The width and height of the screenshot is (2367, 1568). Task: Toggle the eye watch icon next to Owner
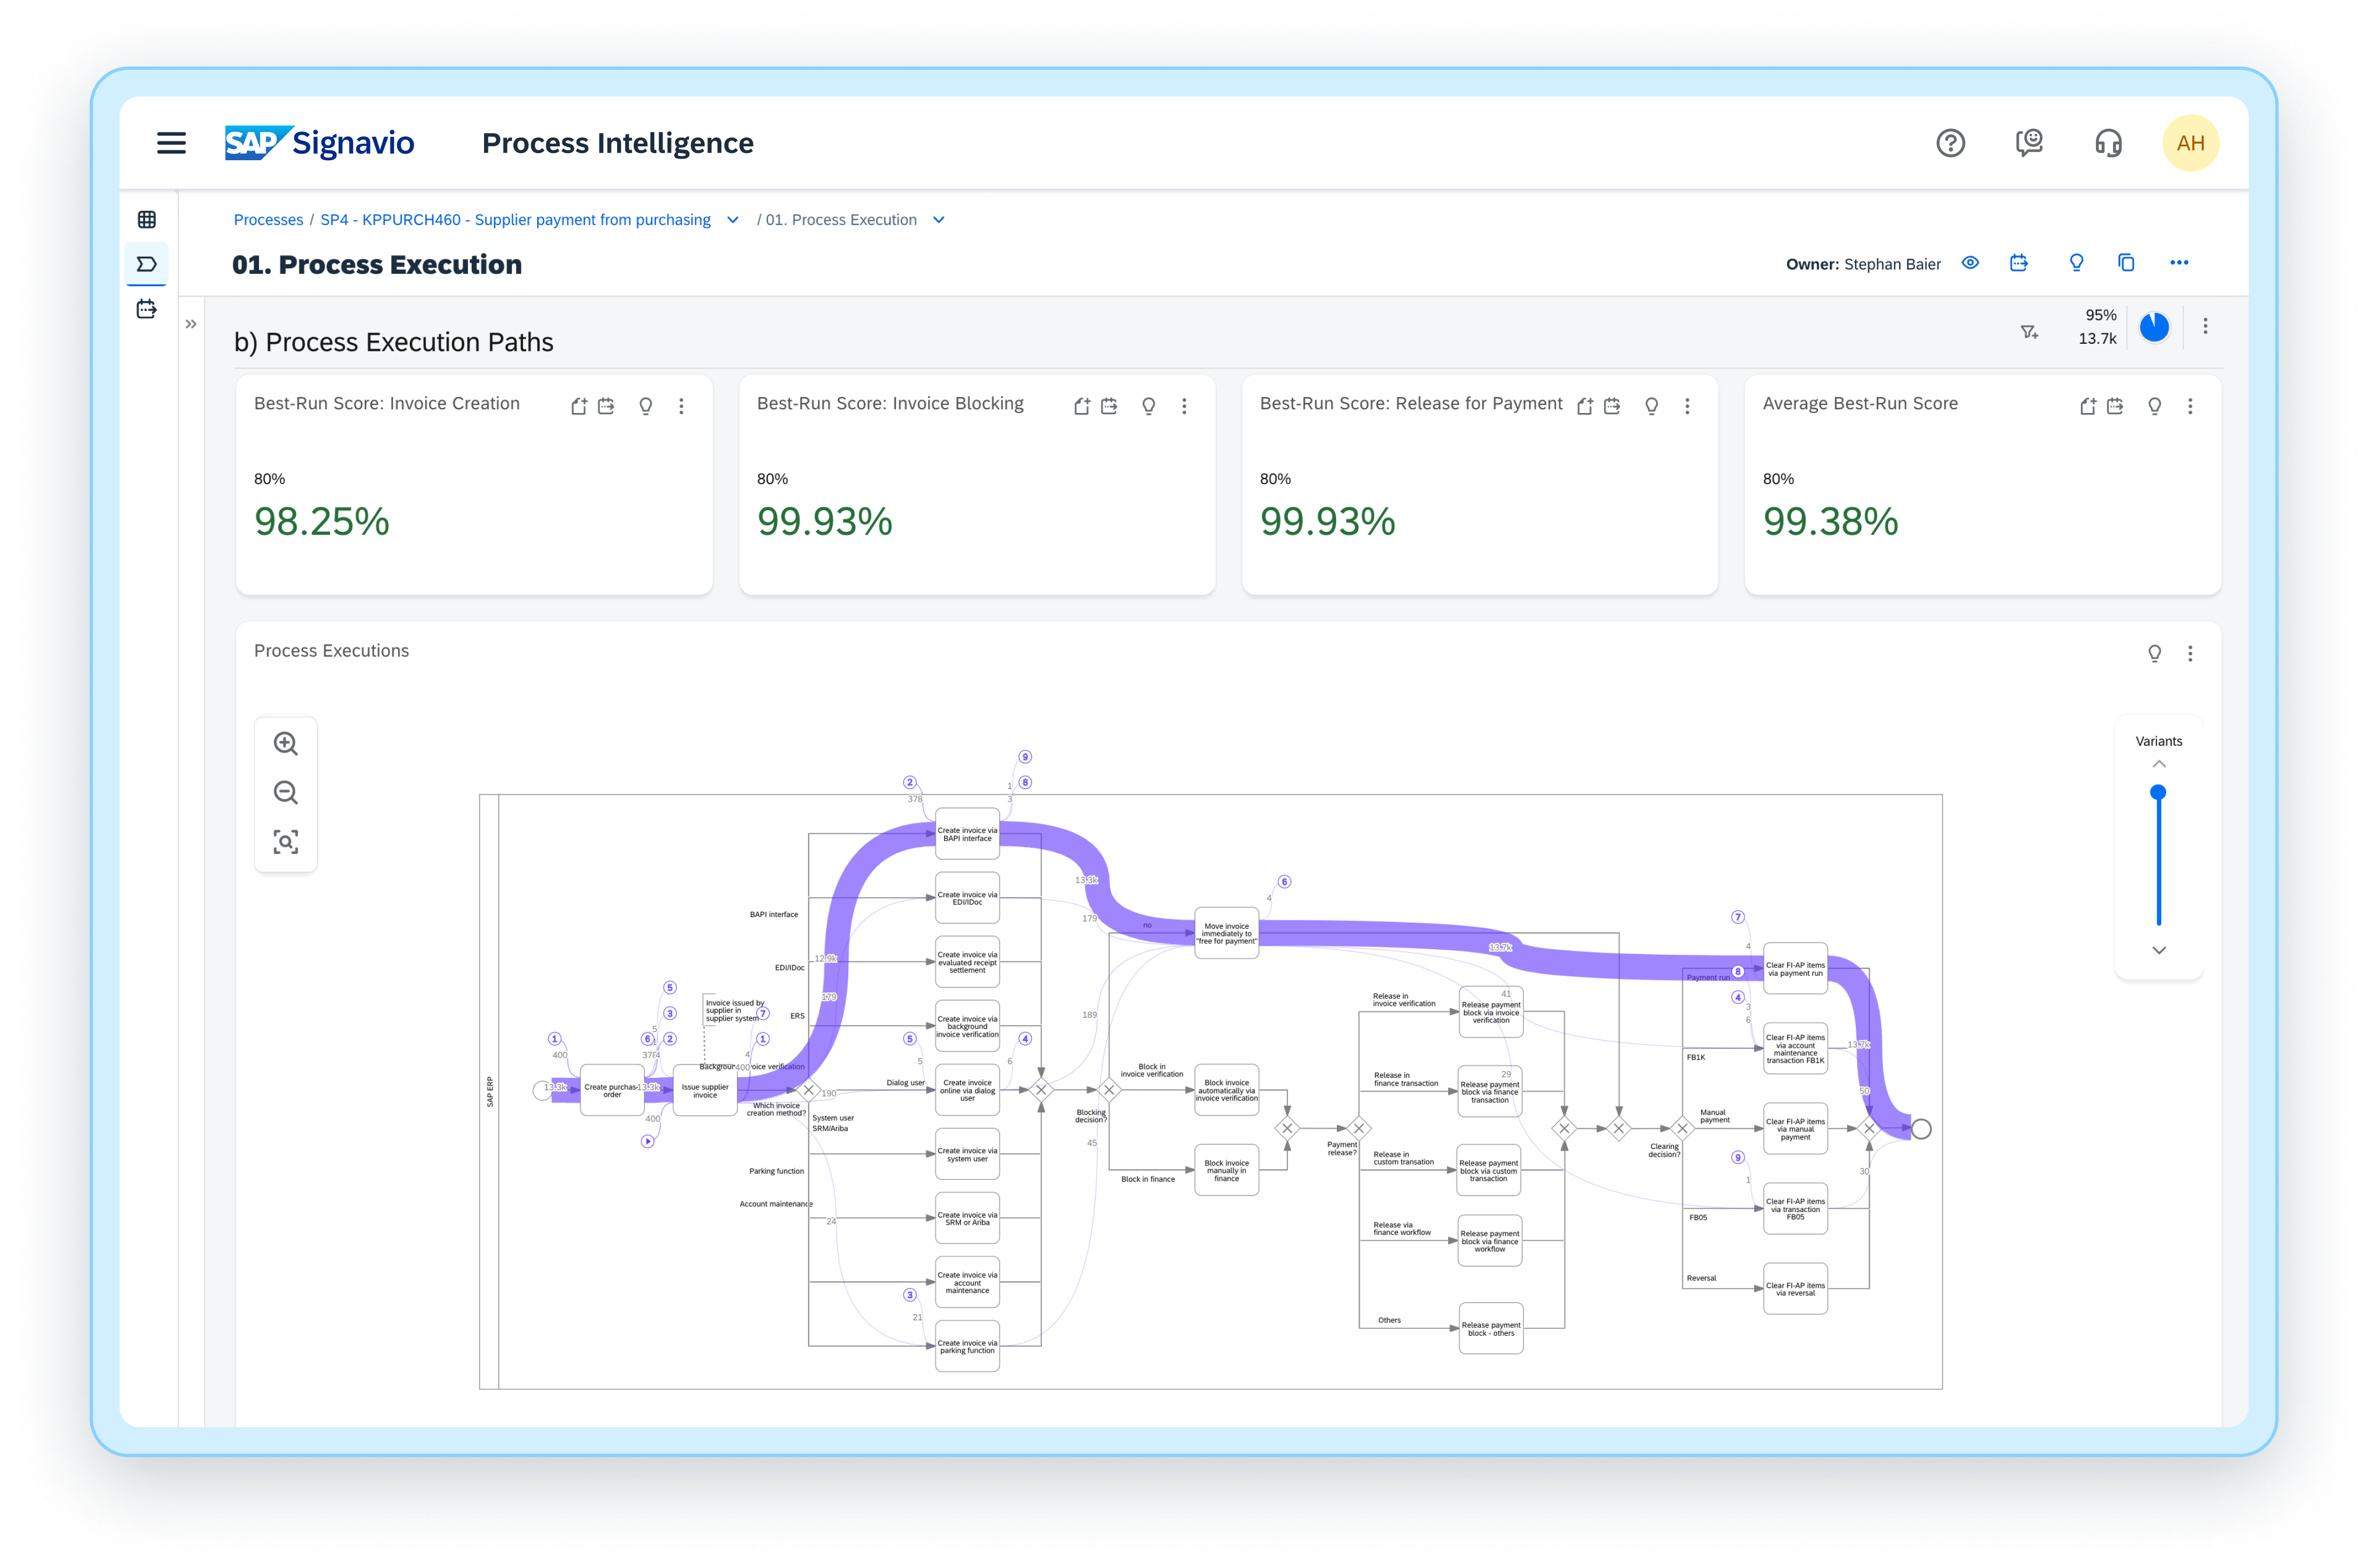[1970, 263]
